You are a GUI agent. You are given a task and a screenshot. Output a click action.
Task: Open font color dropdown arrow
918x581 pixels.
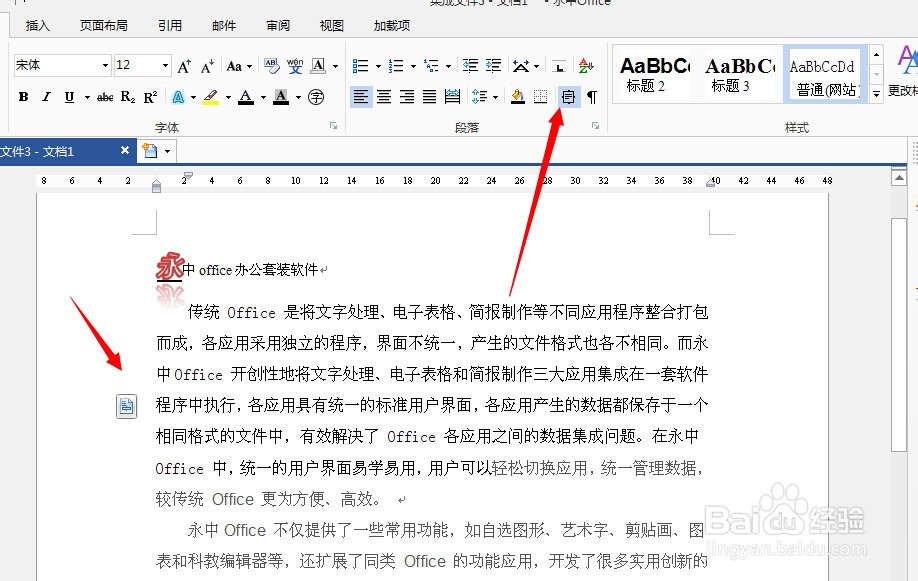(263, 97)
